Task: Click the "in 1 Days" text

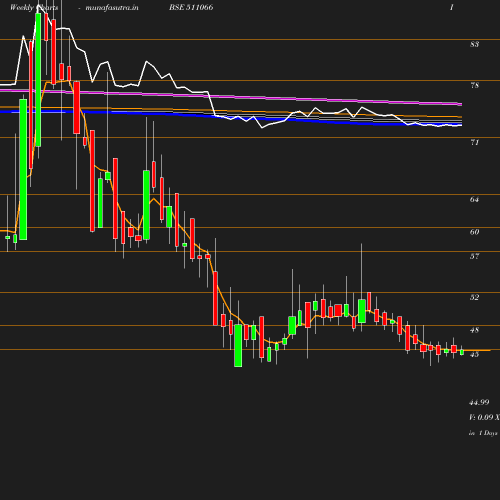Action: (483, 433)
